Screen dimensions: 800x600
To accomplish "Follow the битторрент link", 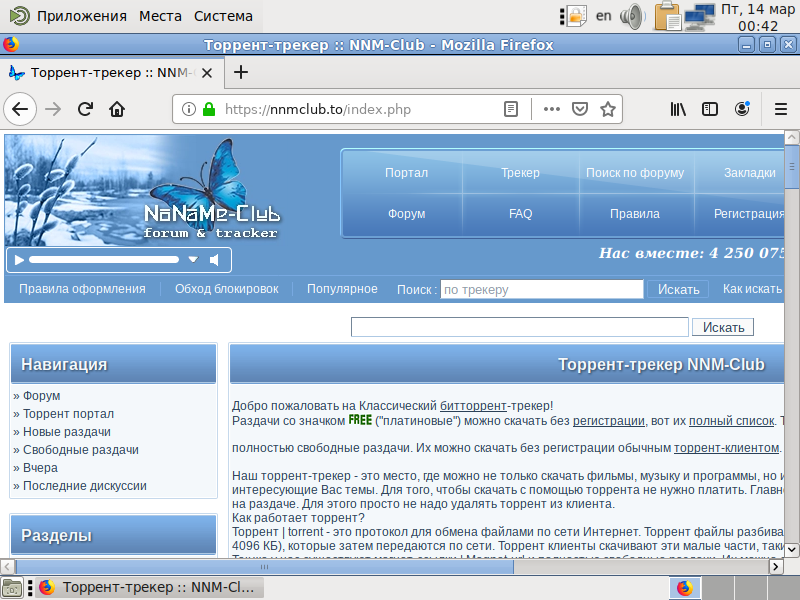I will [473, 406].
